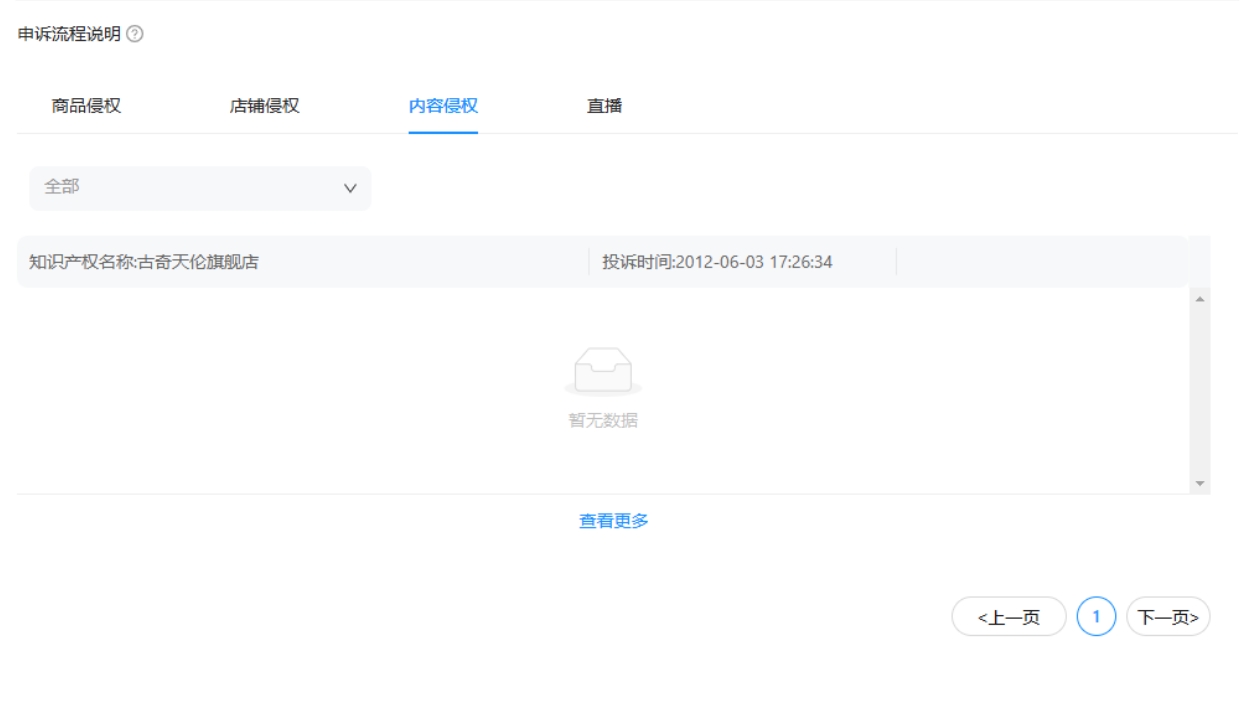
Task: Go to previous page with 上一页
Action: pos(1008,617)
